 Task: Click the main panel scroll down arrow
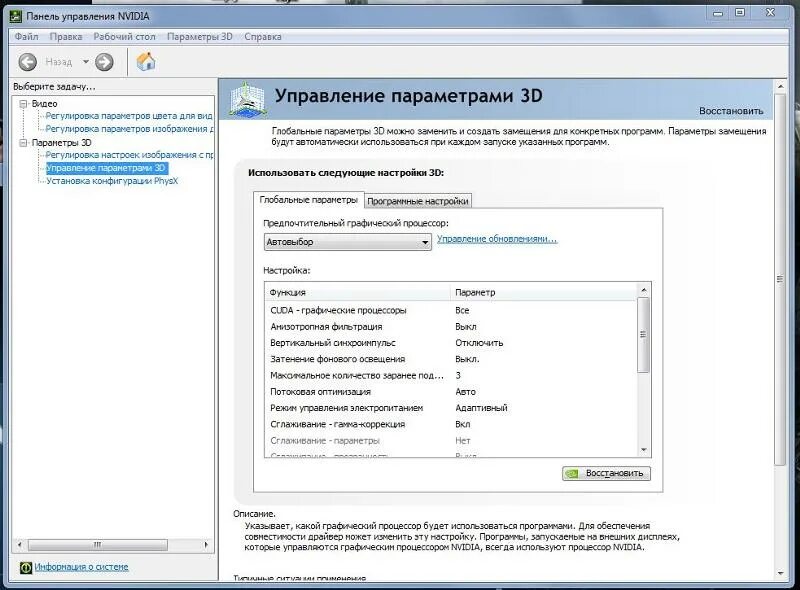pyautogui.click(x=780, y=574)
